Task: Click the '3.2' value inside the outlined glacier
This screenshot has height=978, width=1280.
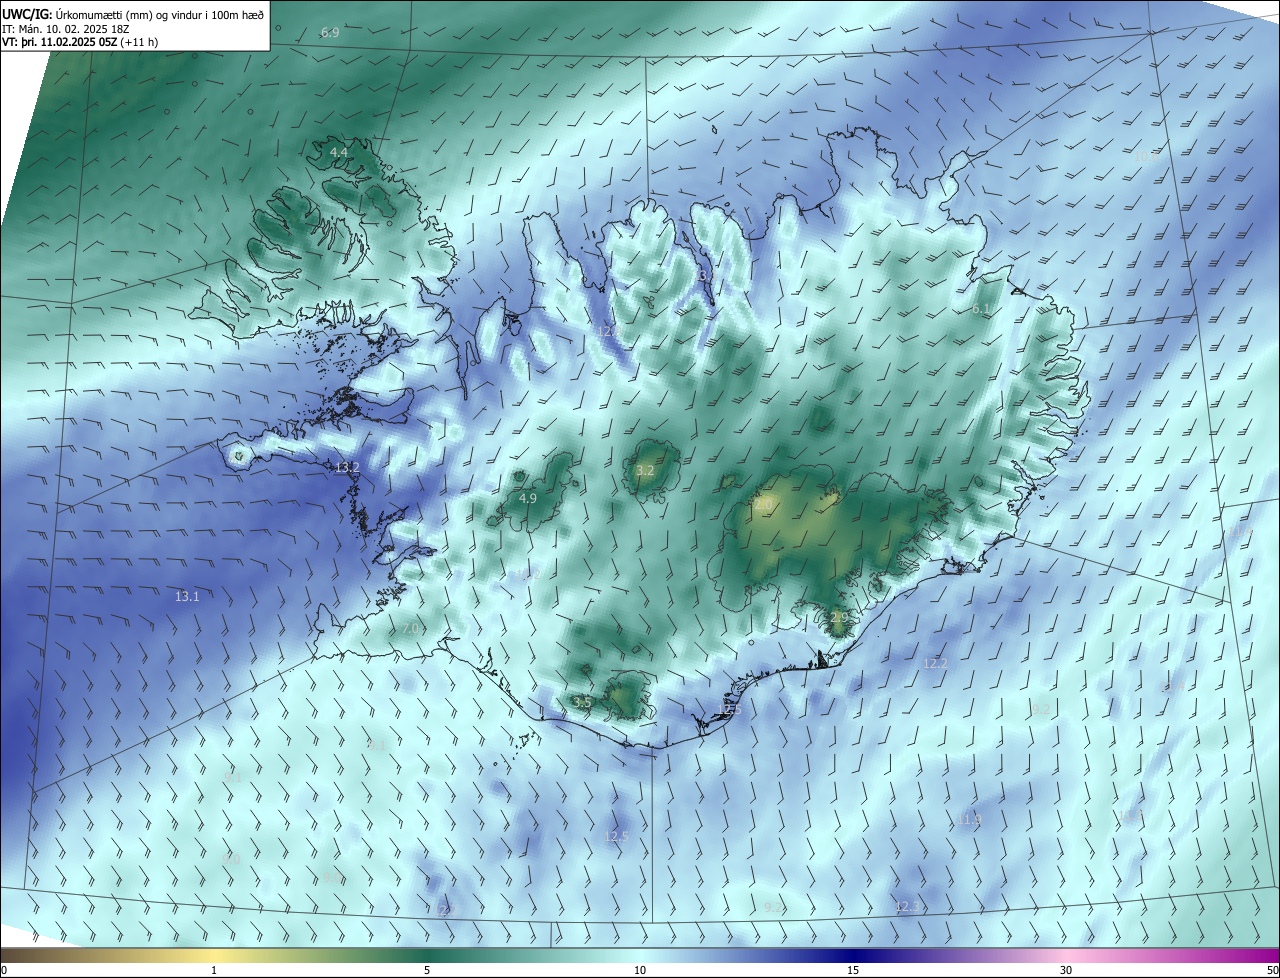Action: pos(645,470)
